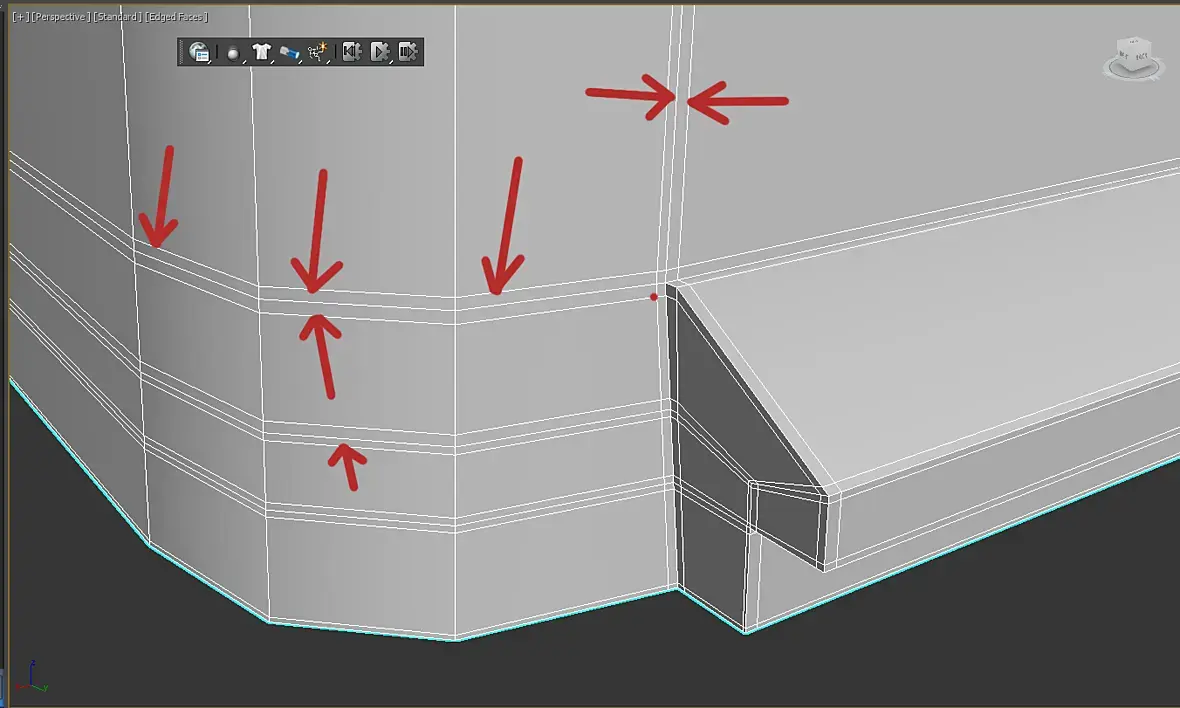The width and height of the screenshot is (1180, 708).
Task: Step simulation forward one frame
Action: coord(408,52)
